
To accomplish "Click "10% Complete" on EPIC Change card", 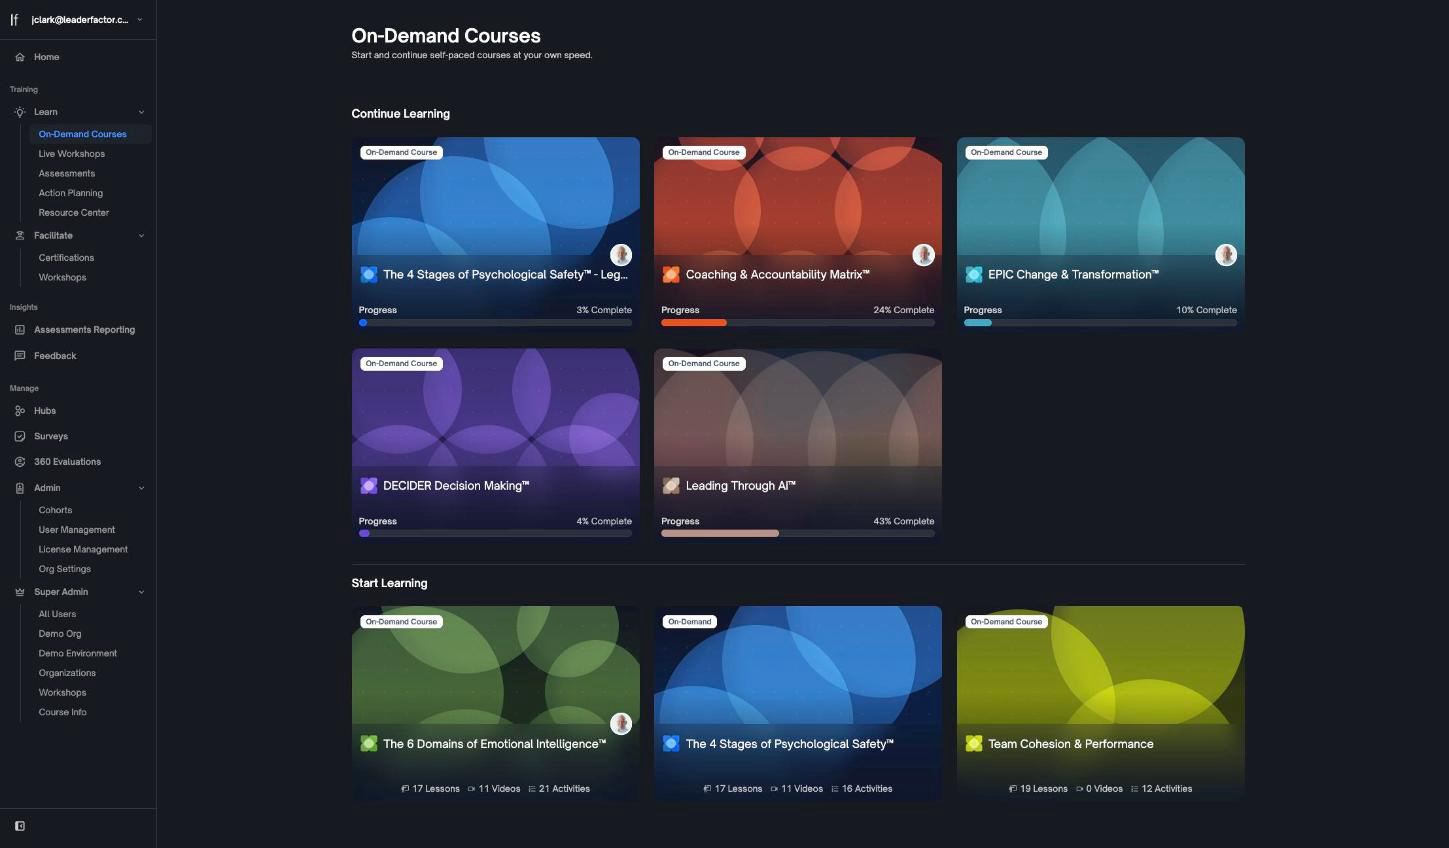I will pos(1206,310).
